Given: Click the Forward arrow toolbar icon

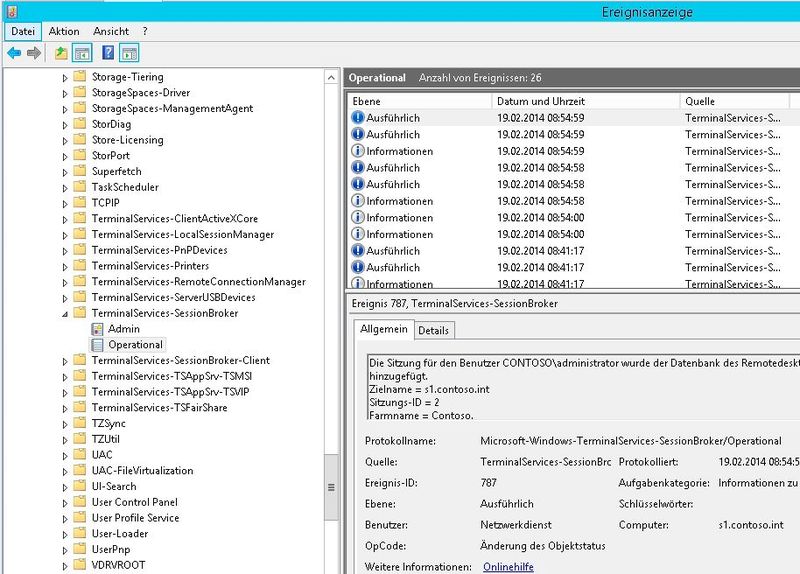Looking at the screenshot, I should coord(34,53).
